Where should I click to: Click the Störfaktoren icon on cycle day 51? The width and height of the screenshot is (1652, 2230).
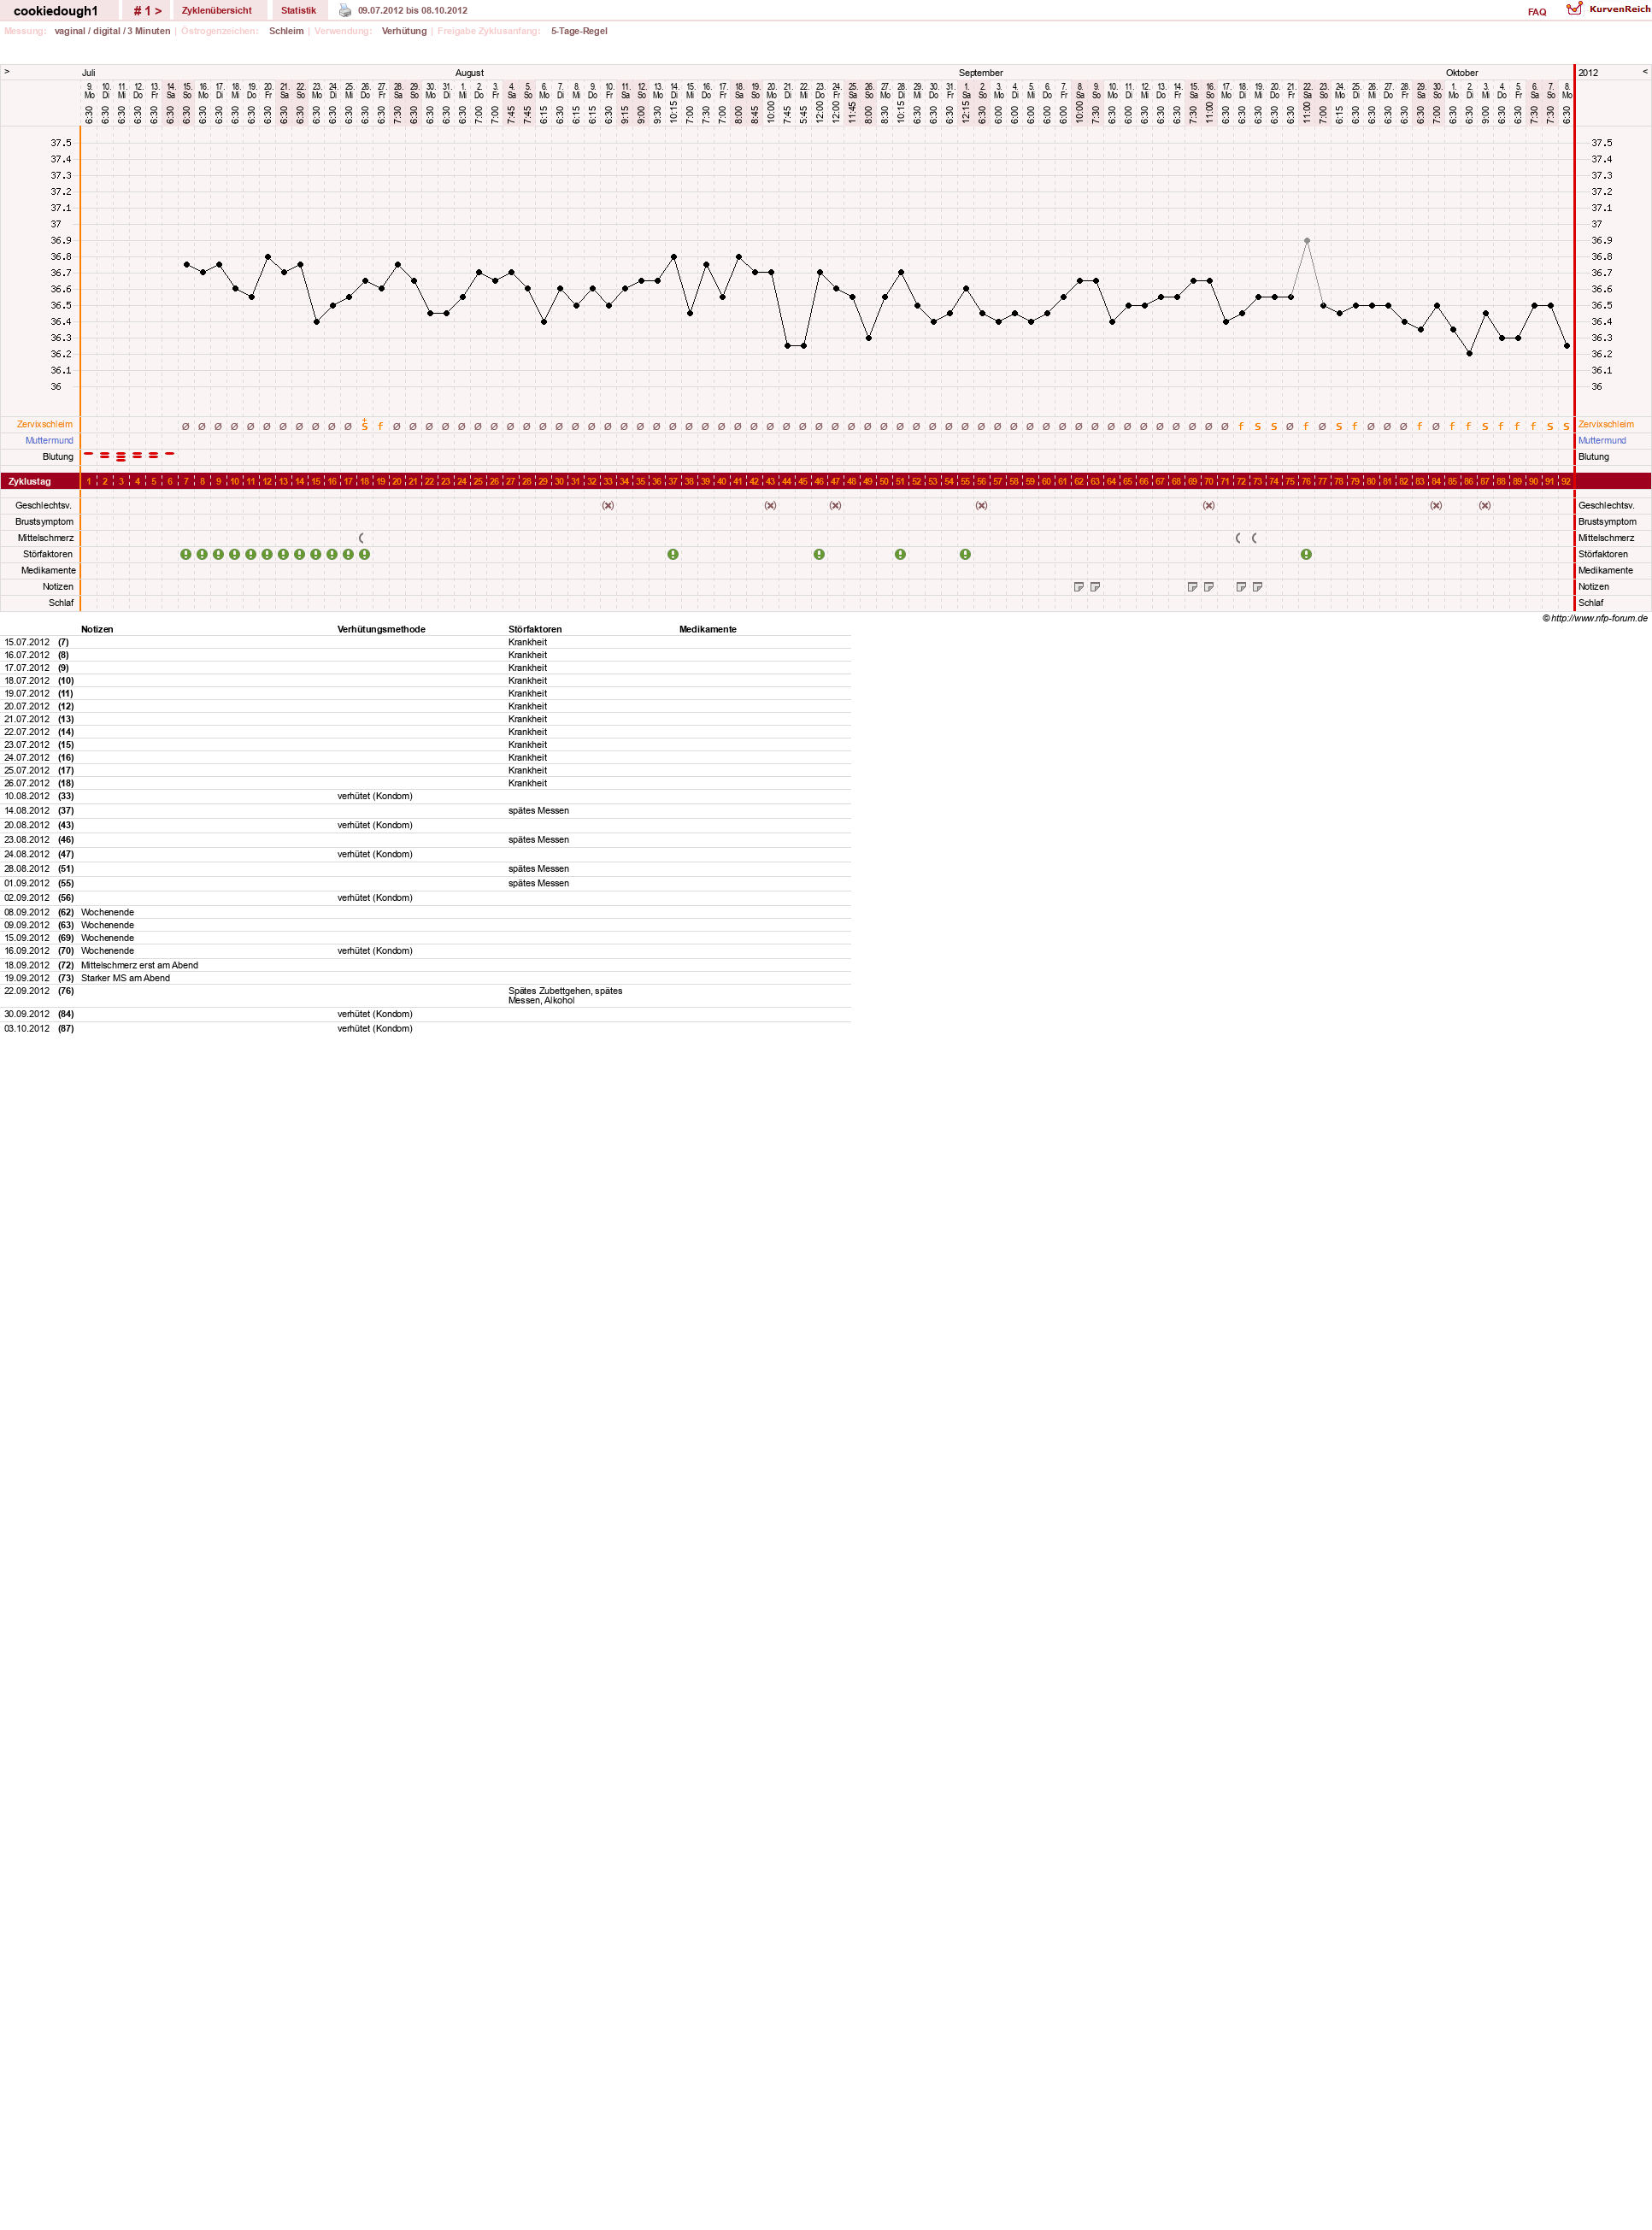901,554
